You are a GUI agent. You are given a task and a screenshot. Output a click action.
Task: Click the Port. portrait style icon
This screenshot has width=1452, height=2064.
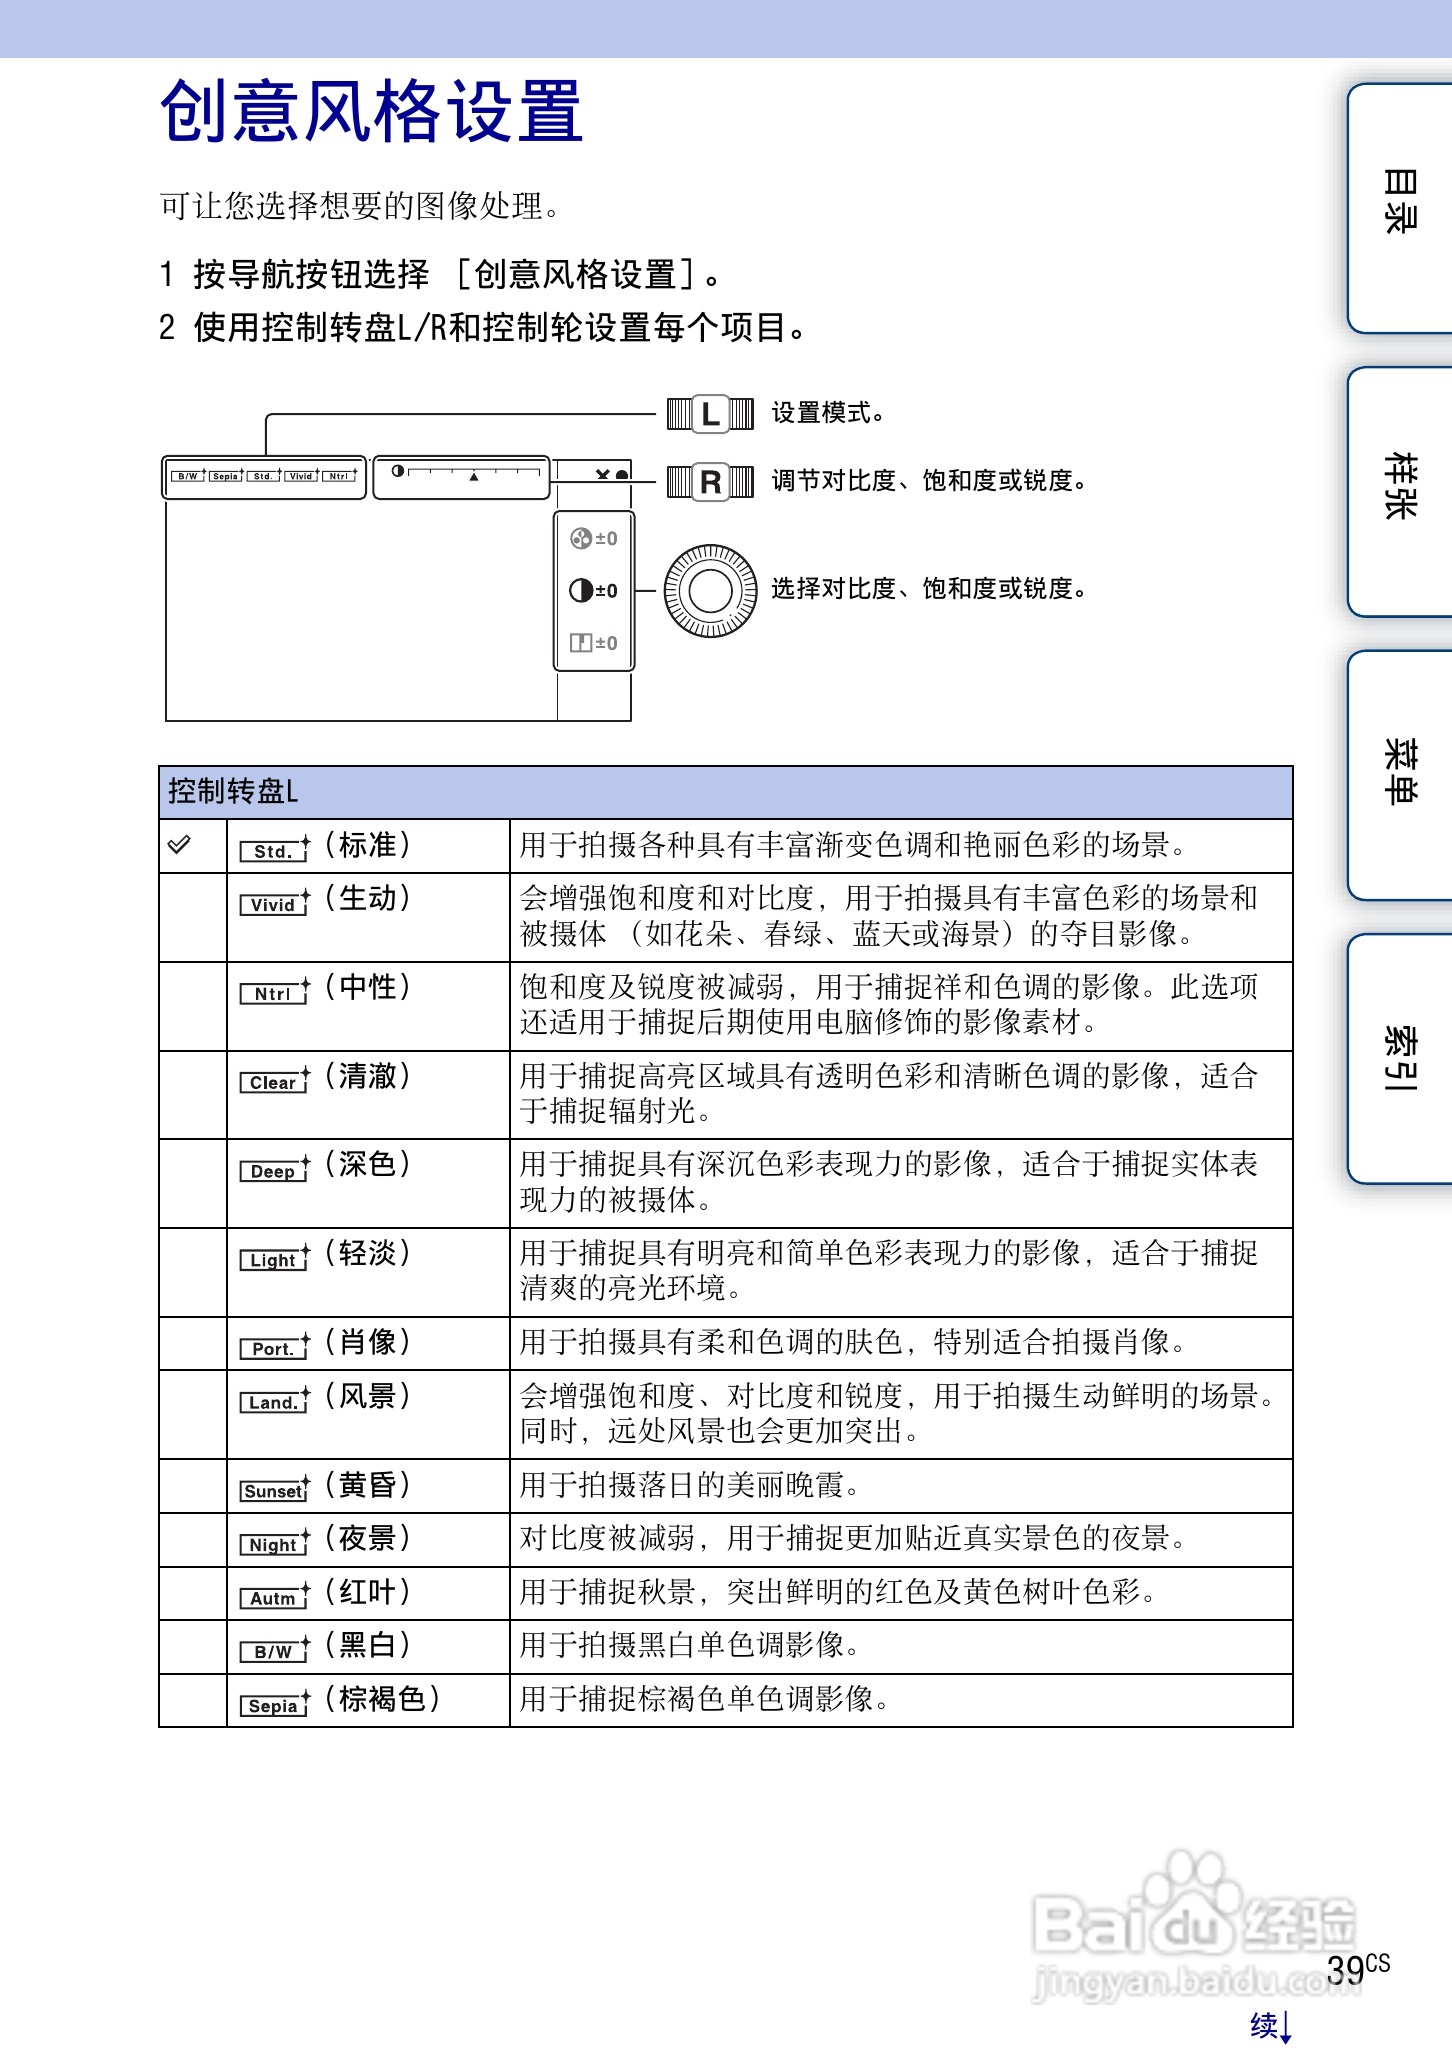[275, 1347]
